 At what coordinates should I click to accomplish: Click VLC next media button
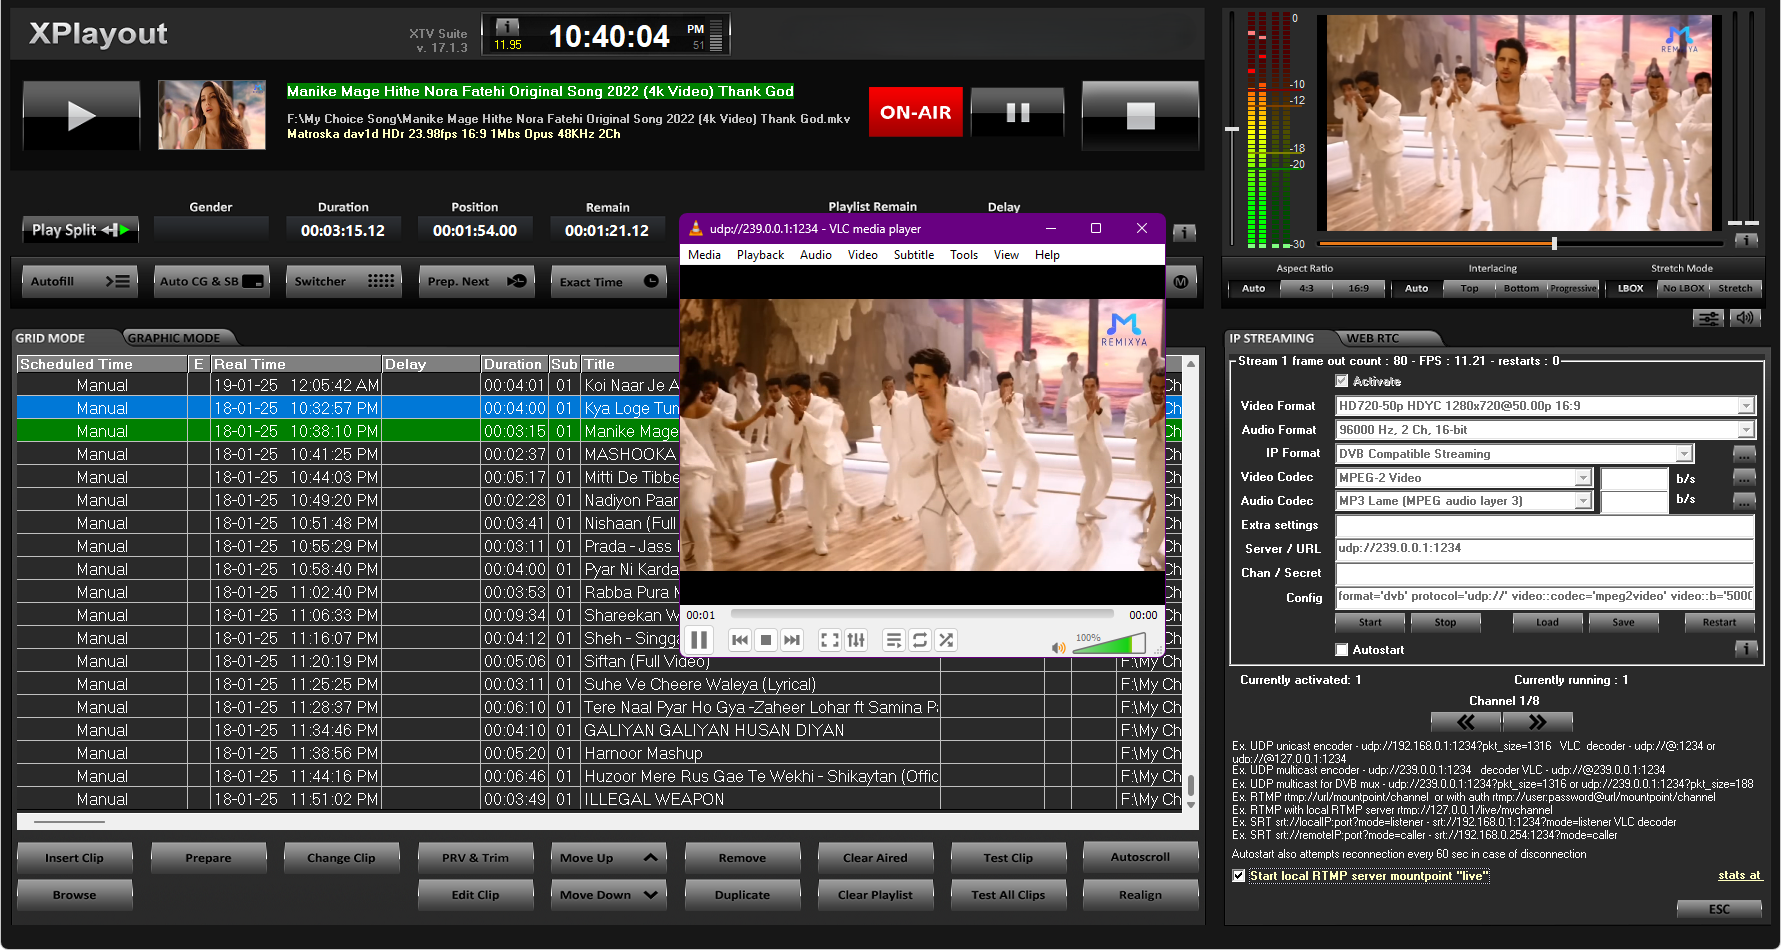[792, 640]
